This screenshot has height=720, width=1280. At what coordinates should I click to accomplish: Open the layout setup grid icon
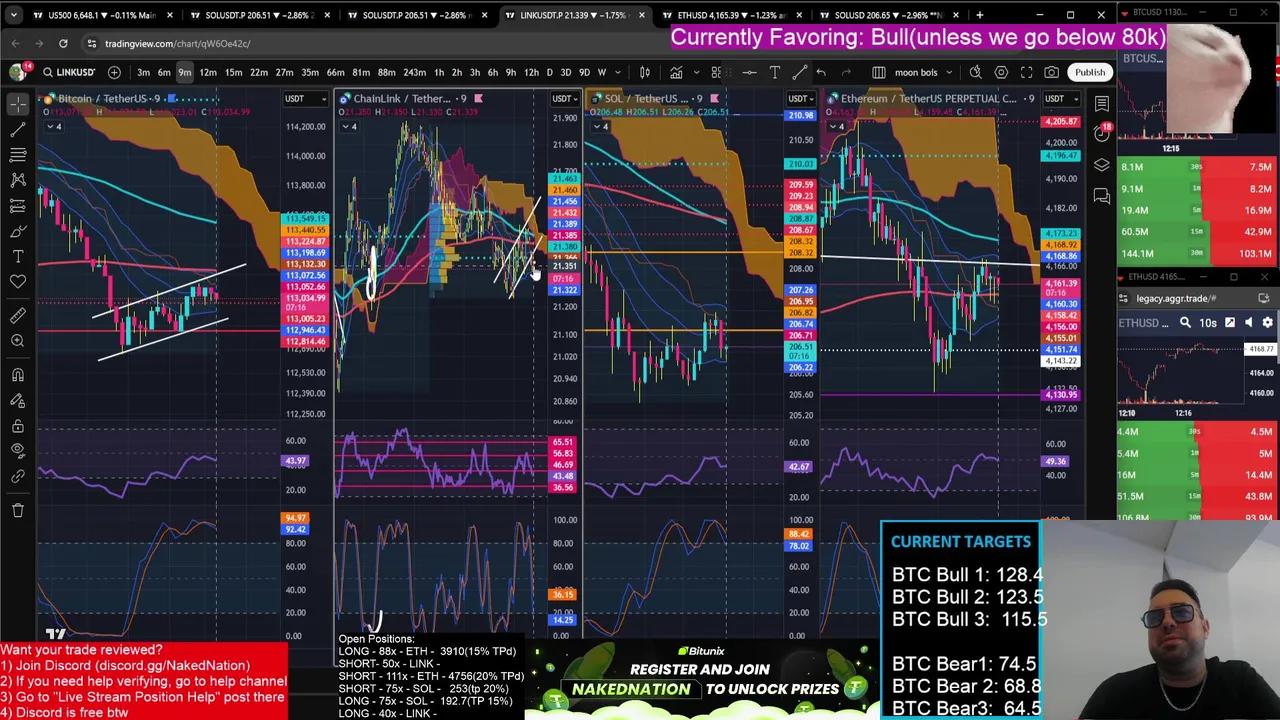(x=878, y=72)
